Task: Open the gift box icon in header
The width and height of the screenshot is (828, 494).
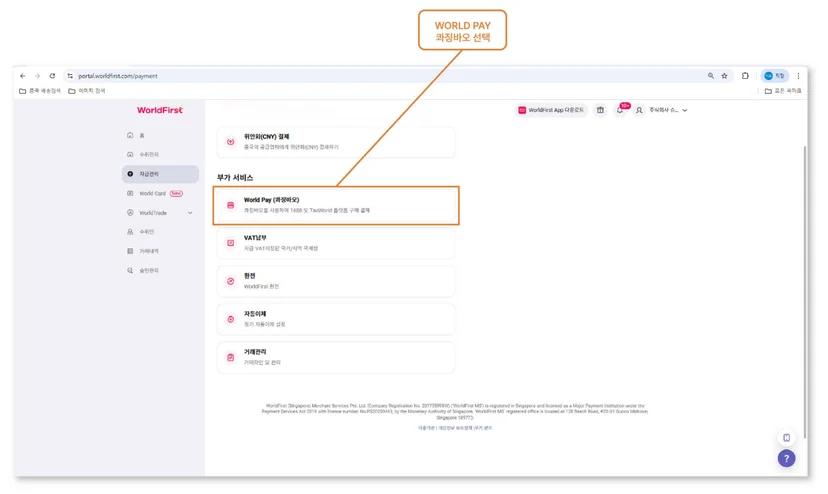Action: point(600,110)
